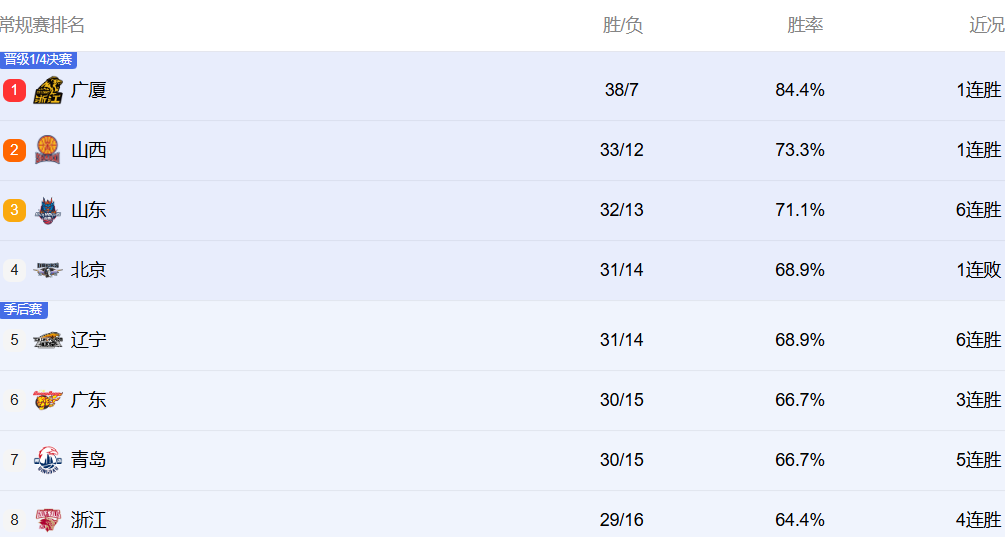Click the 广东 team logo

coord(48,400)
